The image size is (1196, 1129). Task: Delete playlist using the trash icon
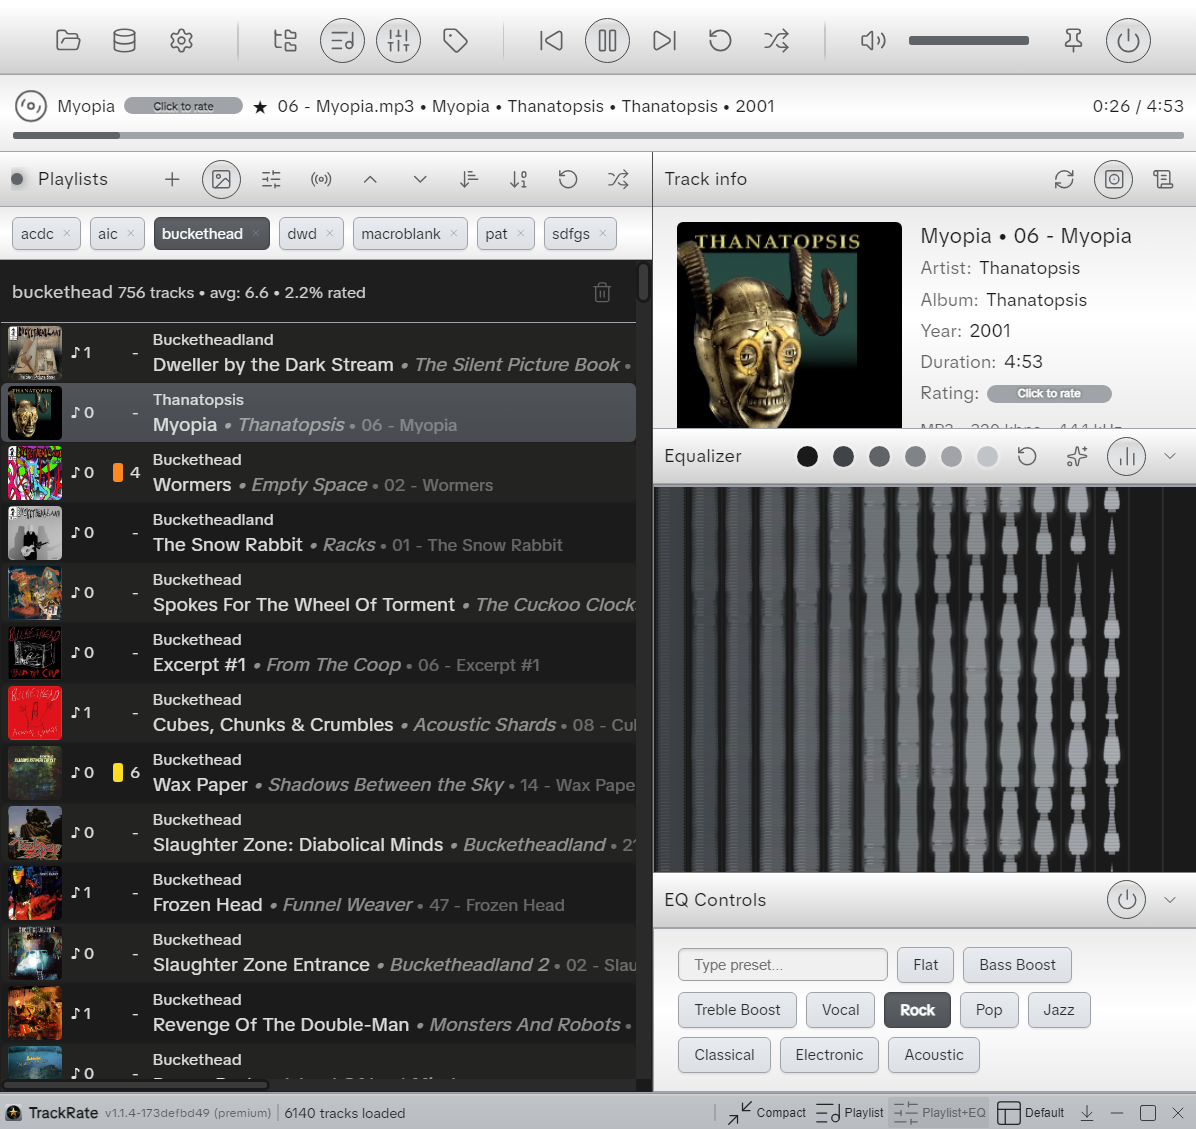pyautogui.click(x=602, y=293)
